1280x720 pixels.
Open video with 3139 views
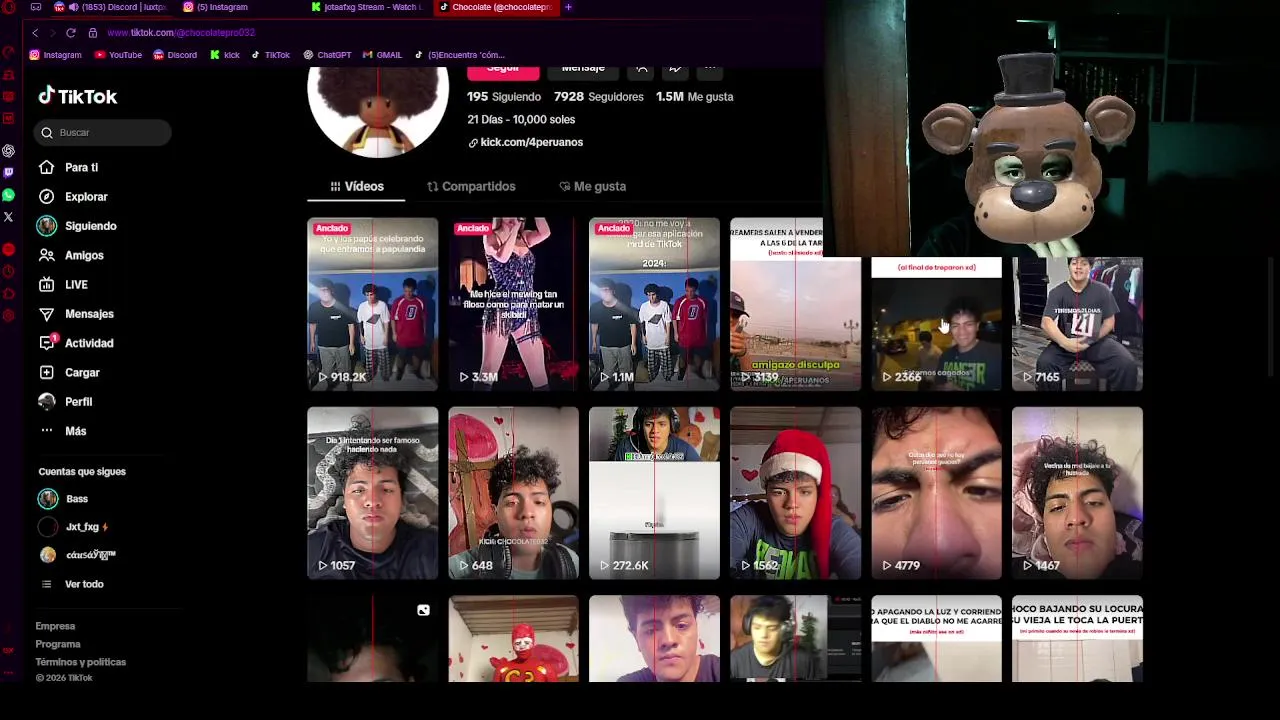(x=795, y=304)
